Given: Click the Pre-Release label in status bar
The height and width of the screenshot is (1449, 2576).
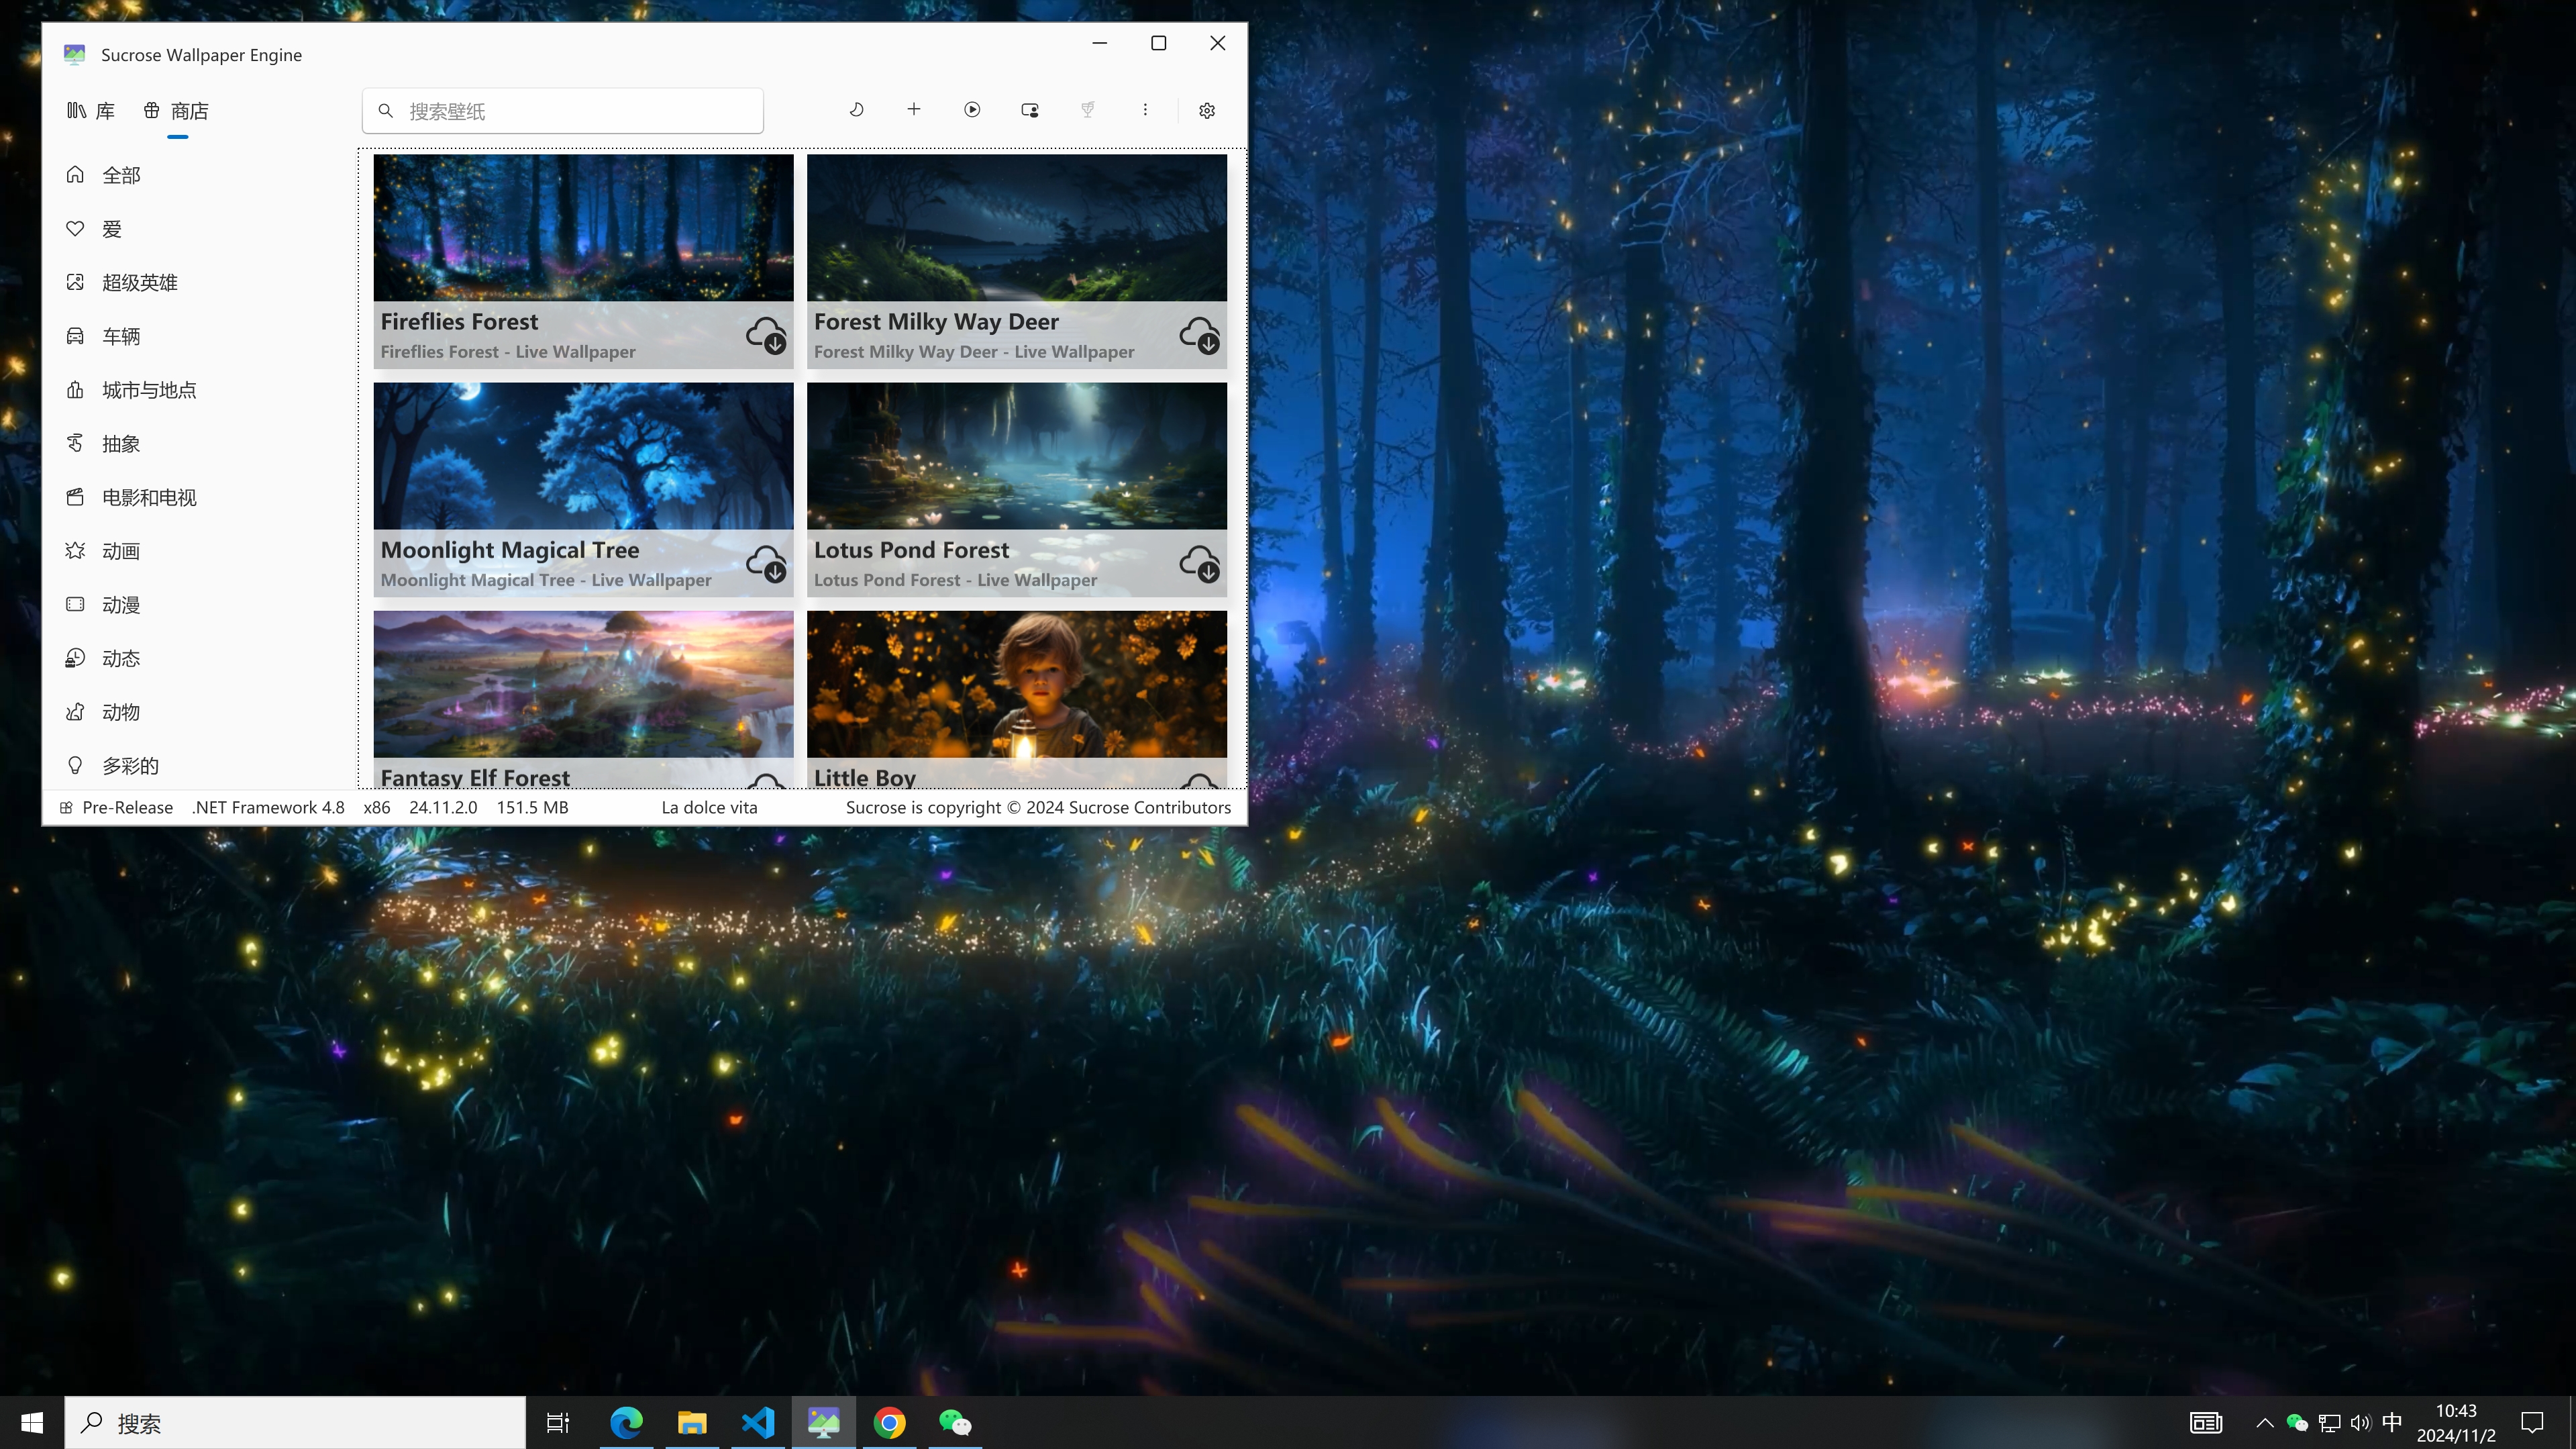Looking at the screenshot, I should pyautogui.click(x=127, y=807).
